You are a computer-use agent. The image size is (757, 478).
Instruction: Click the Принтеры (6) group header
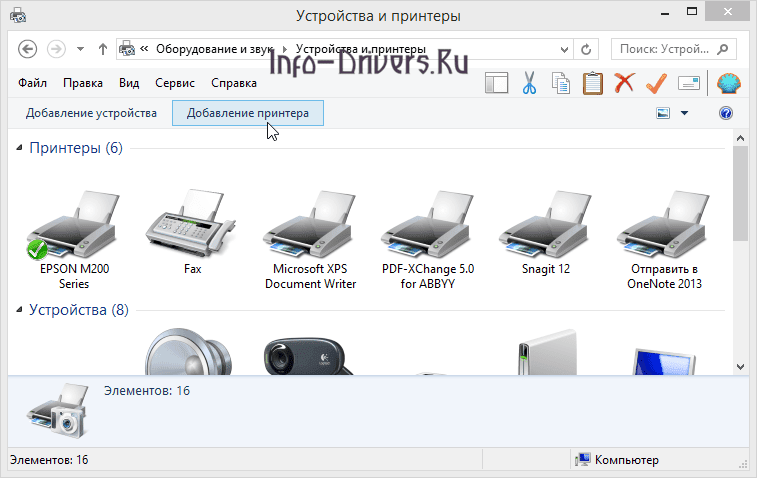(76, 148)
